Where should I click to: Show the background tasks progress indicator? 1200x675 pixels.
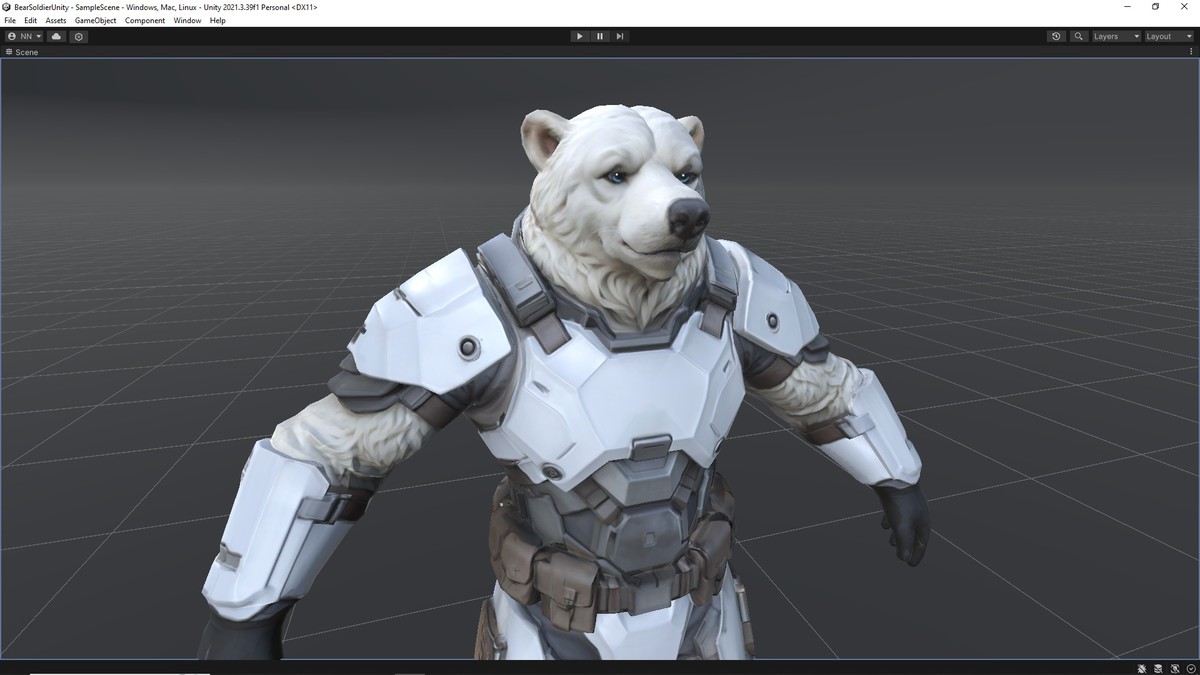click(x=1190, y=668)
